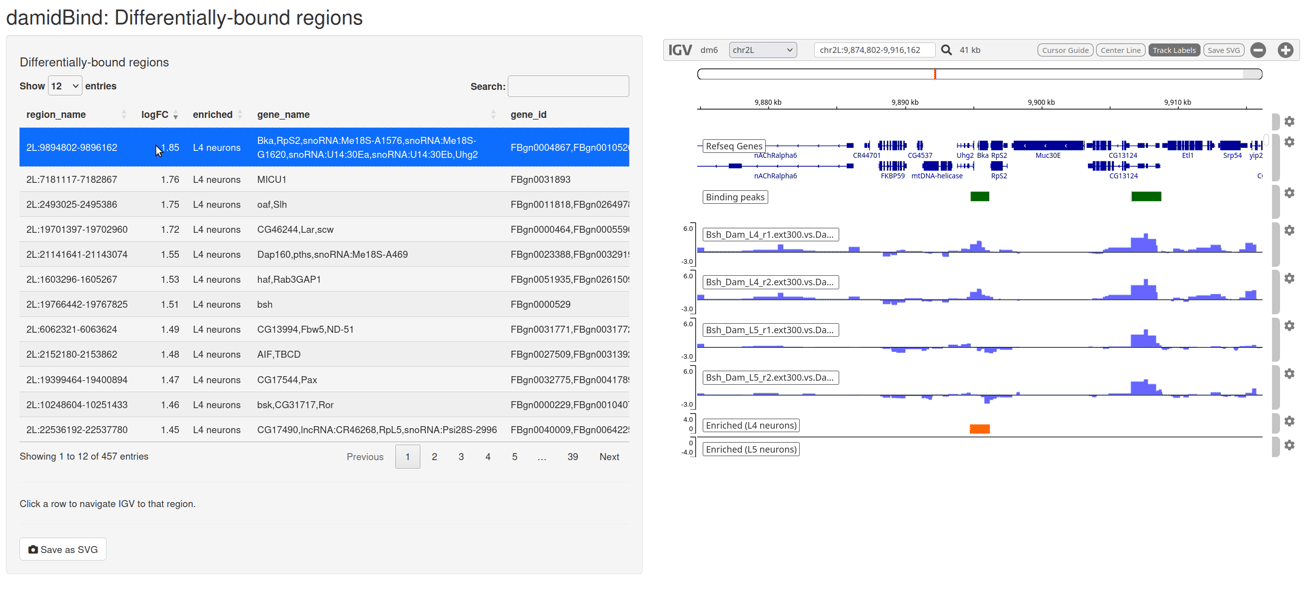Click the magnifier search icon next to the locus box
This screenshot has width=1307, height=591.
pos(946,49)
